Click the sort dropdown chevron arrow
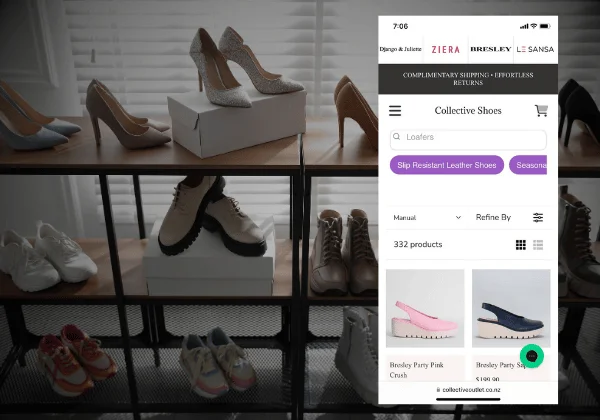The width and height of the screenshot is (600, 420). click(458, 217)
